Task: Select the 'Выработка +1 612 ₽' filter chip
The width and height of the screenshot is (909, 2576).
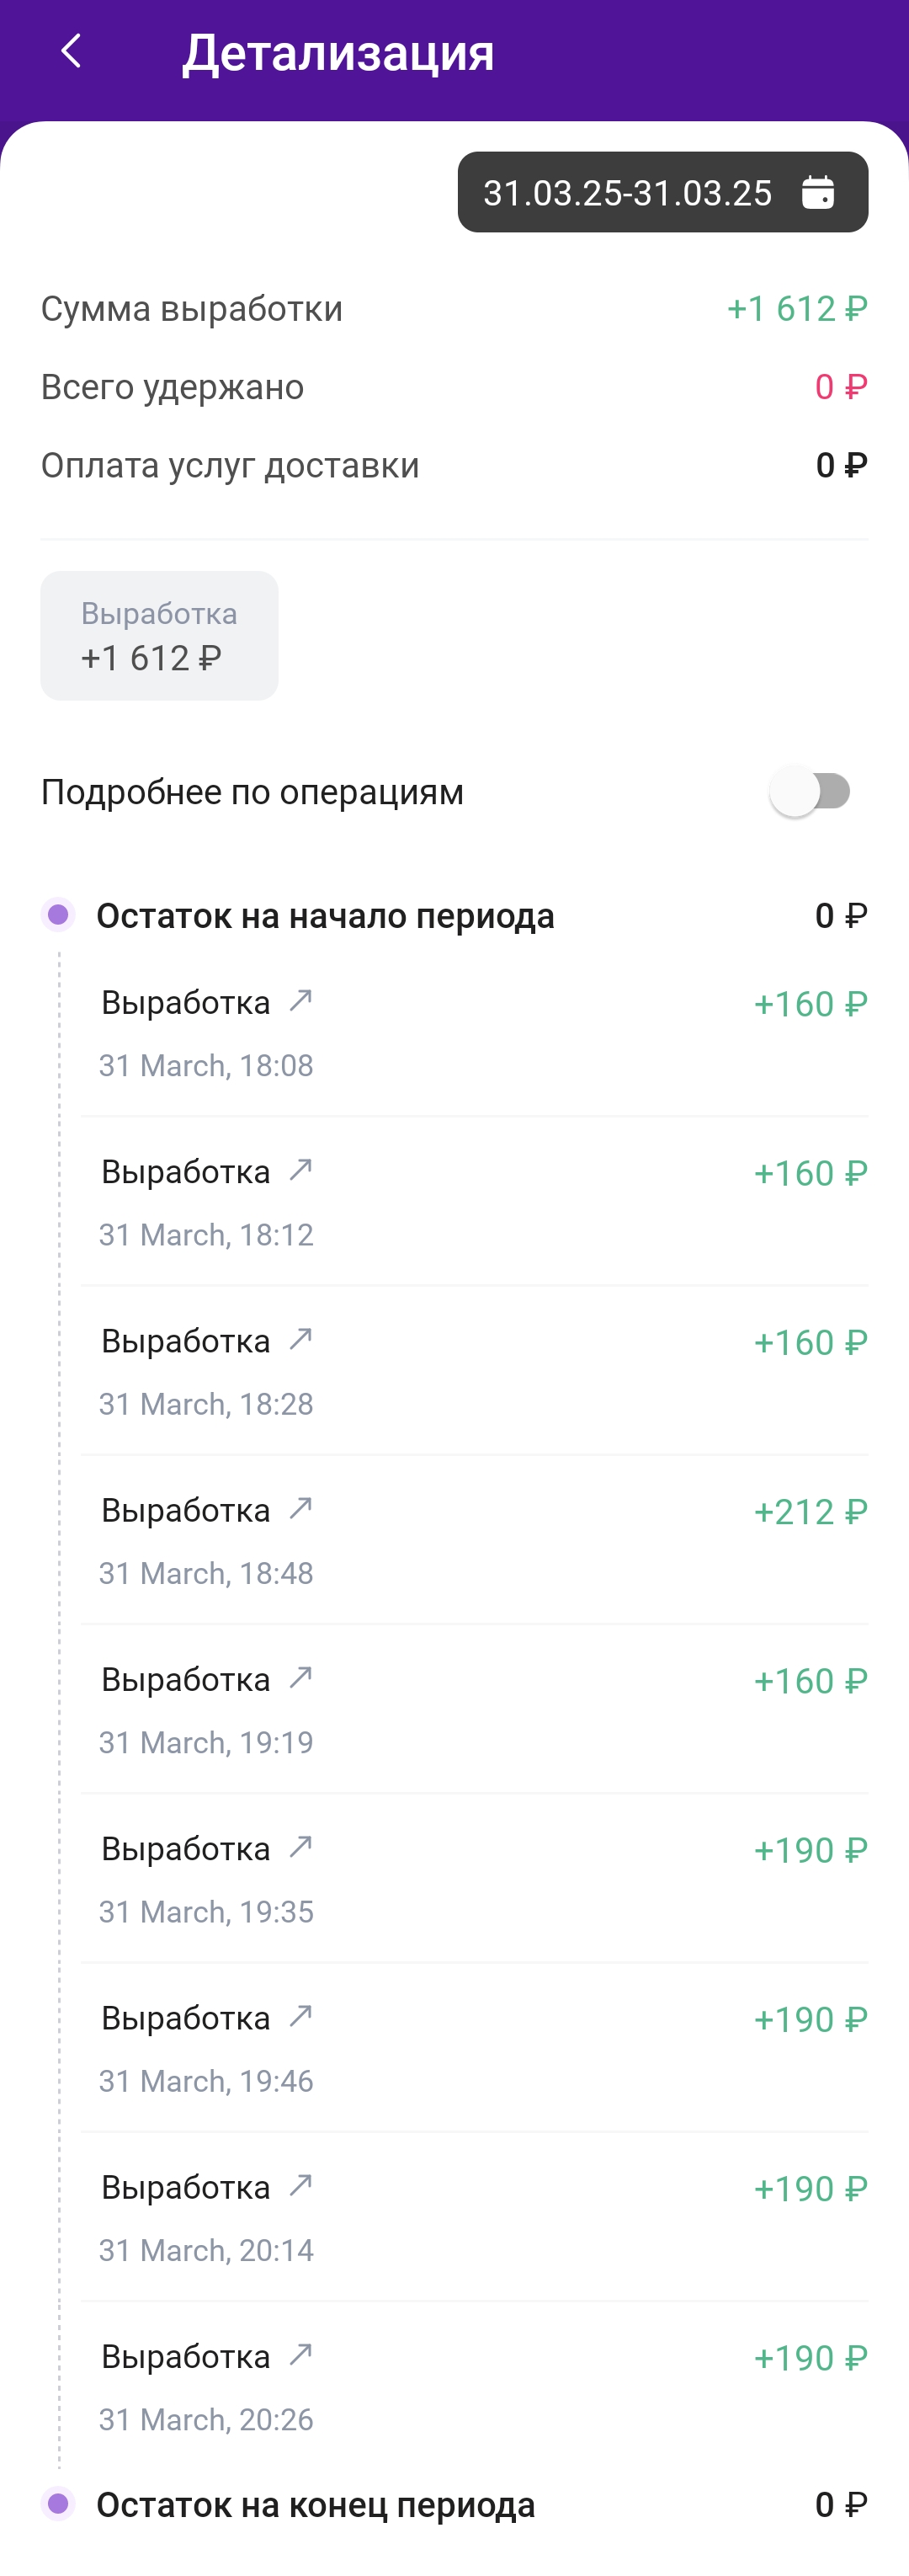Action: pyautogui.click(x=159, y=636)
